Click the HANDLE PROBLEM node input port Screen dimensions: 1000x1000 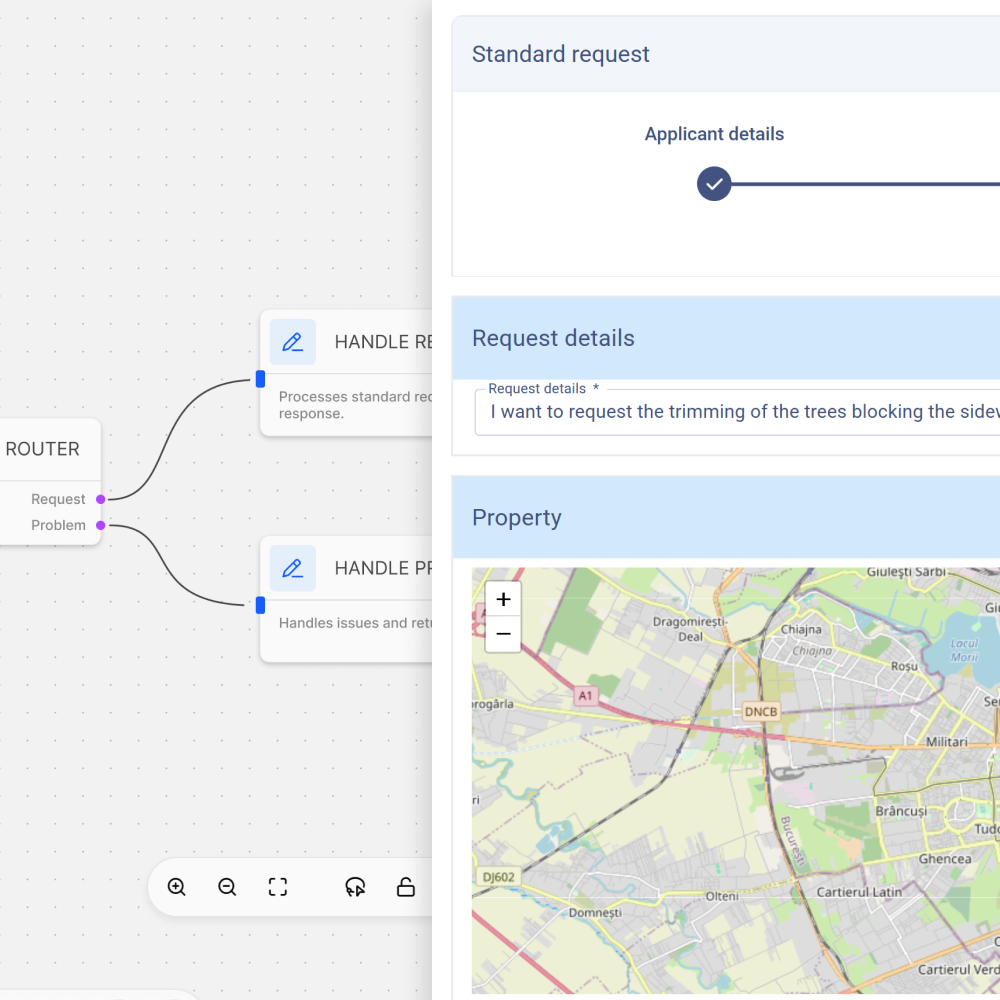(260, 605)
